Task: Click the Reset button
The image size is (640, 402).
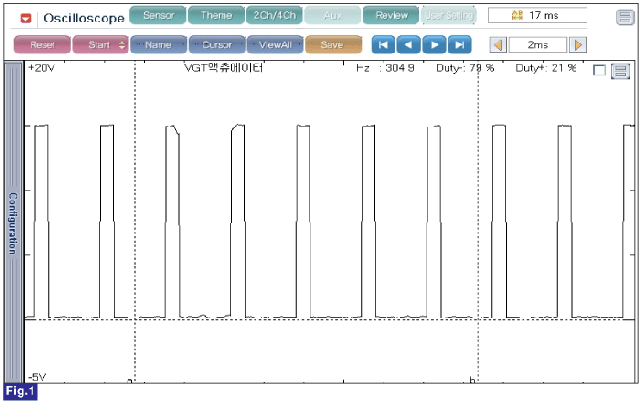Action: coord(42,45)
